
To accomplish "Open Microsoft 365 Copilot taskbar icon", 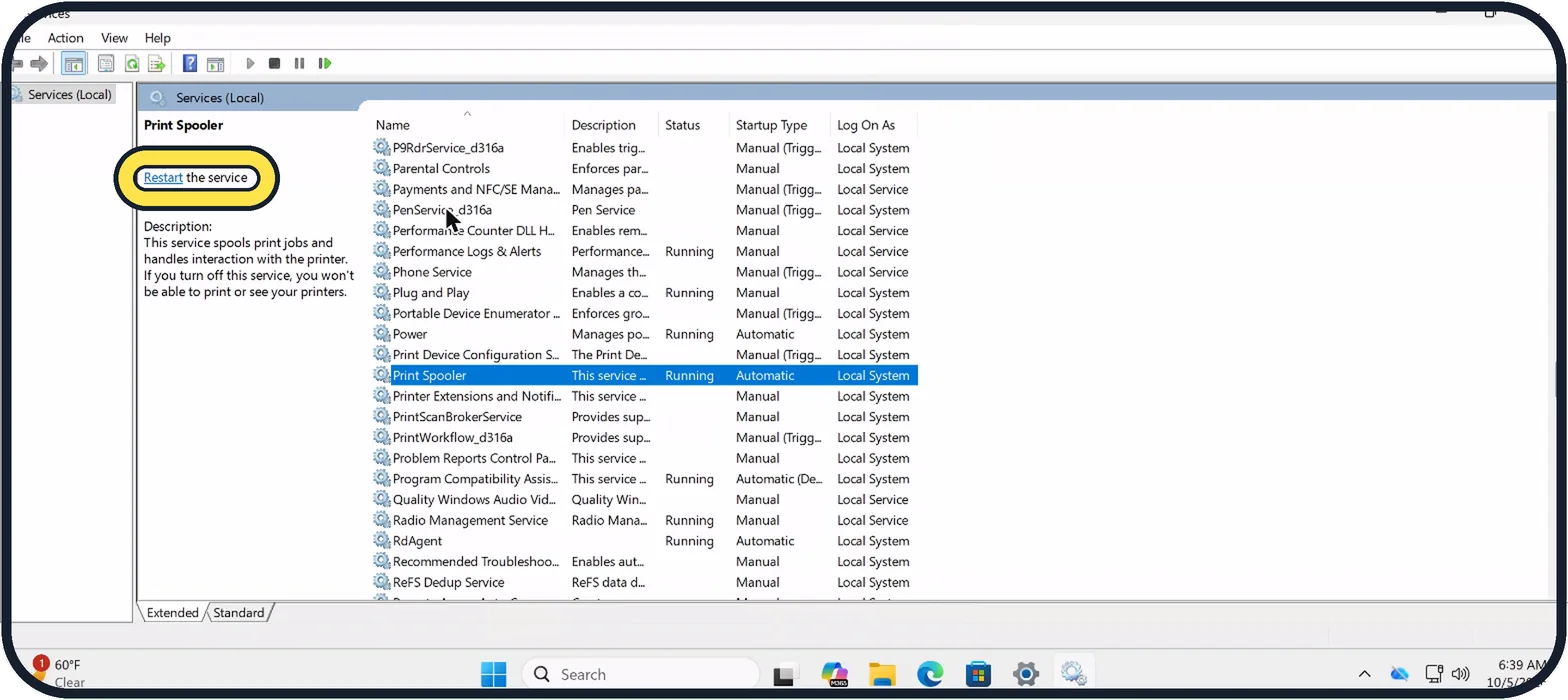I will click(x=834, y=674).
